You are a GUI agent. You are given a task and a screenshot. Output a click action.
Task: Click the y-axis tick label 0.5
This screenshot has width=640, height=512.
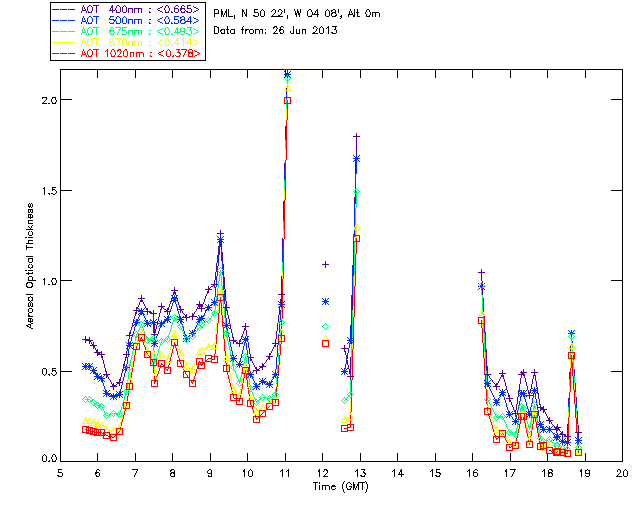[x=49, y=372]
